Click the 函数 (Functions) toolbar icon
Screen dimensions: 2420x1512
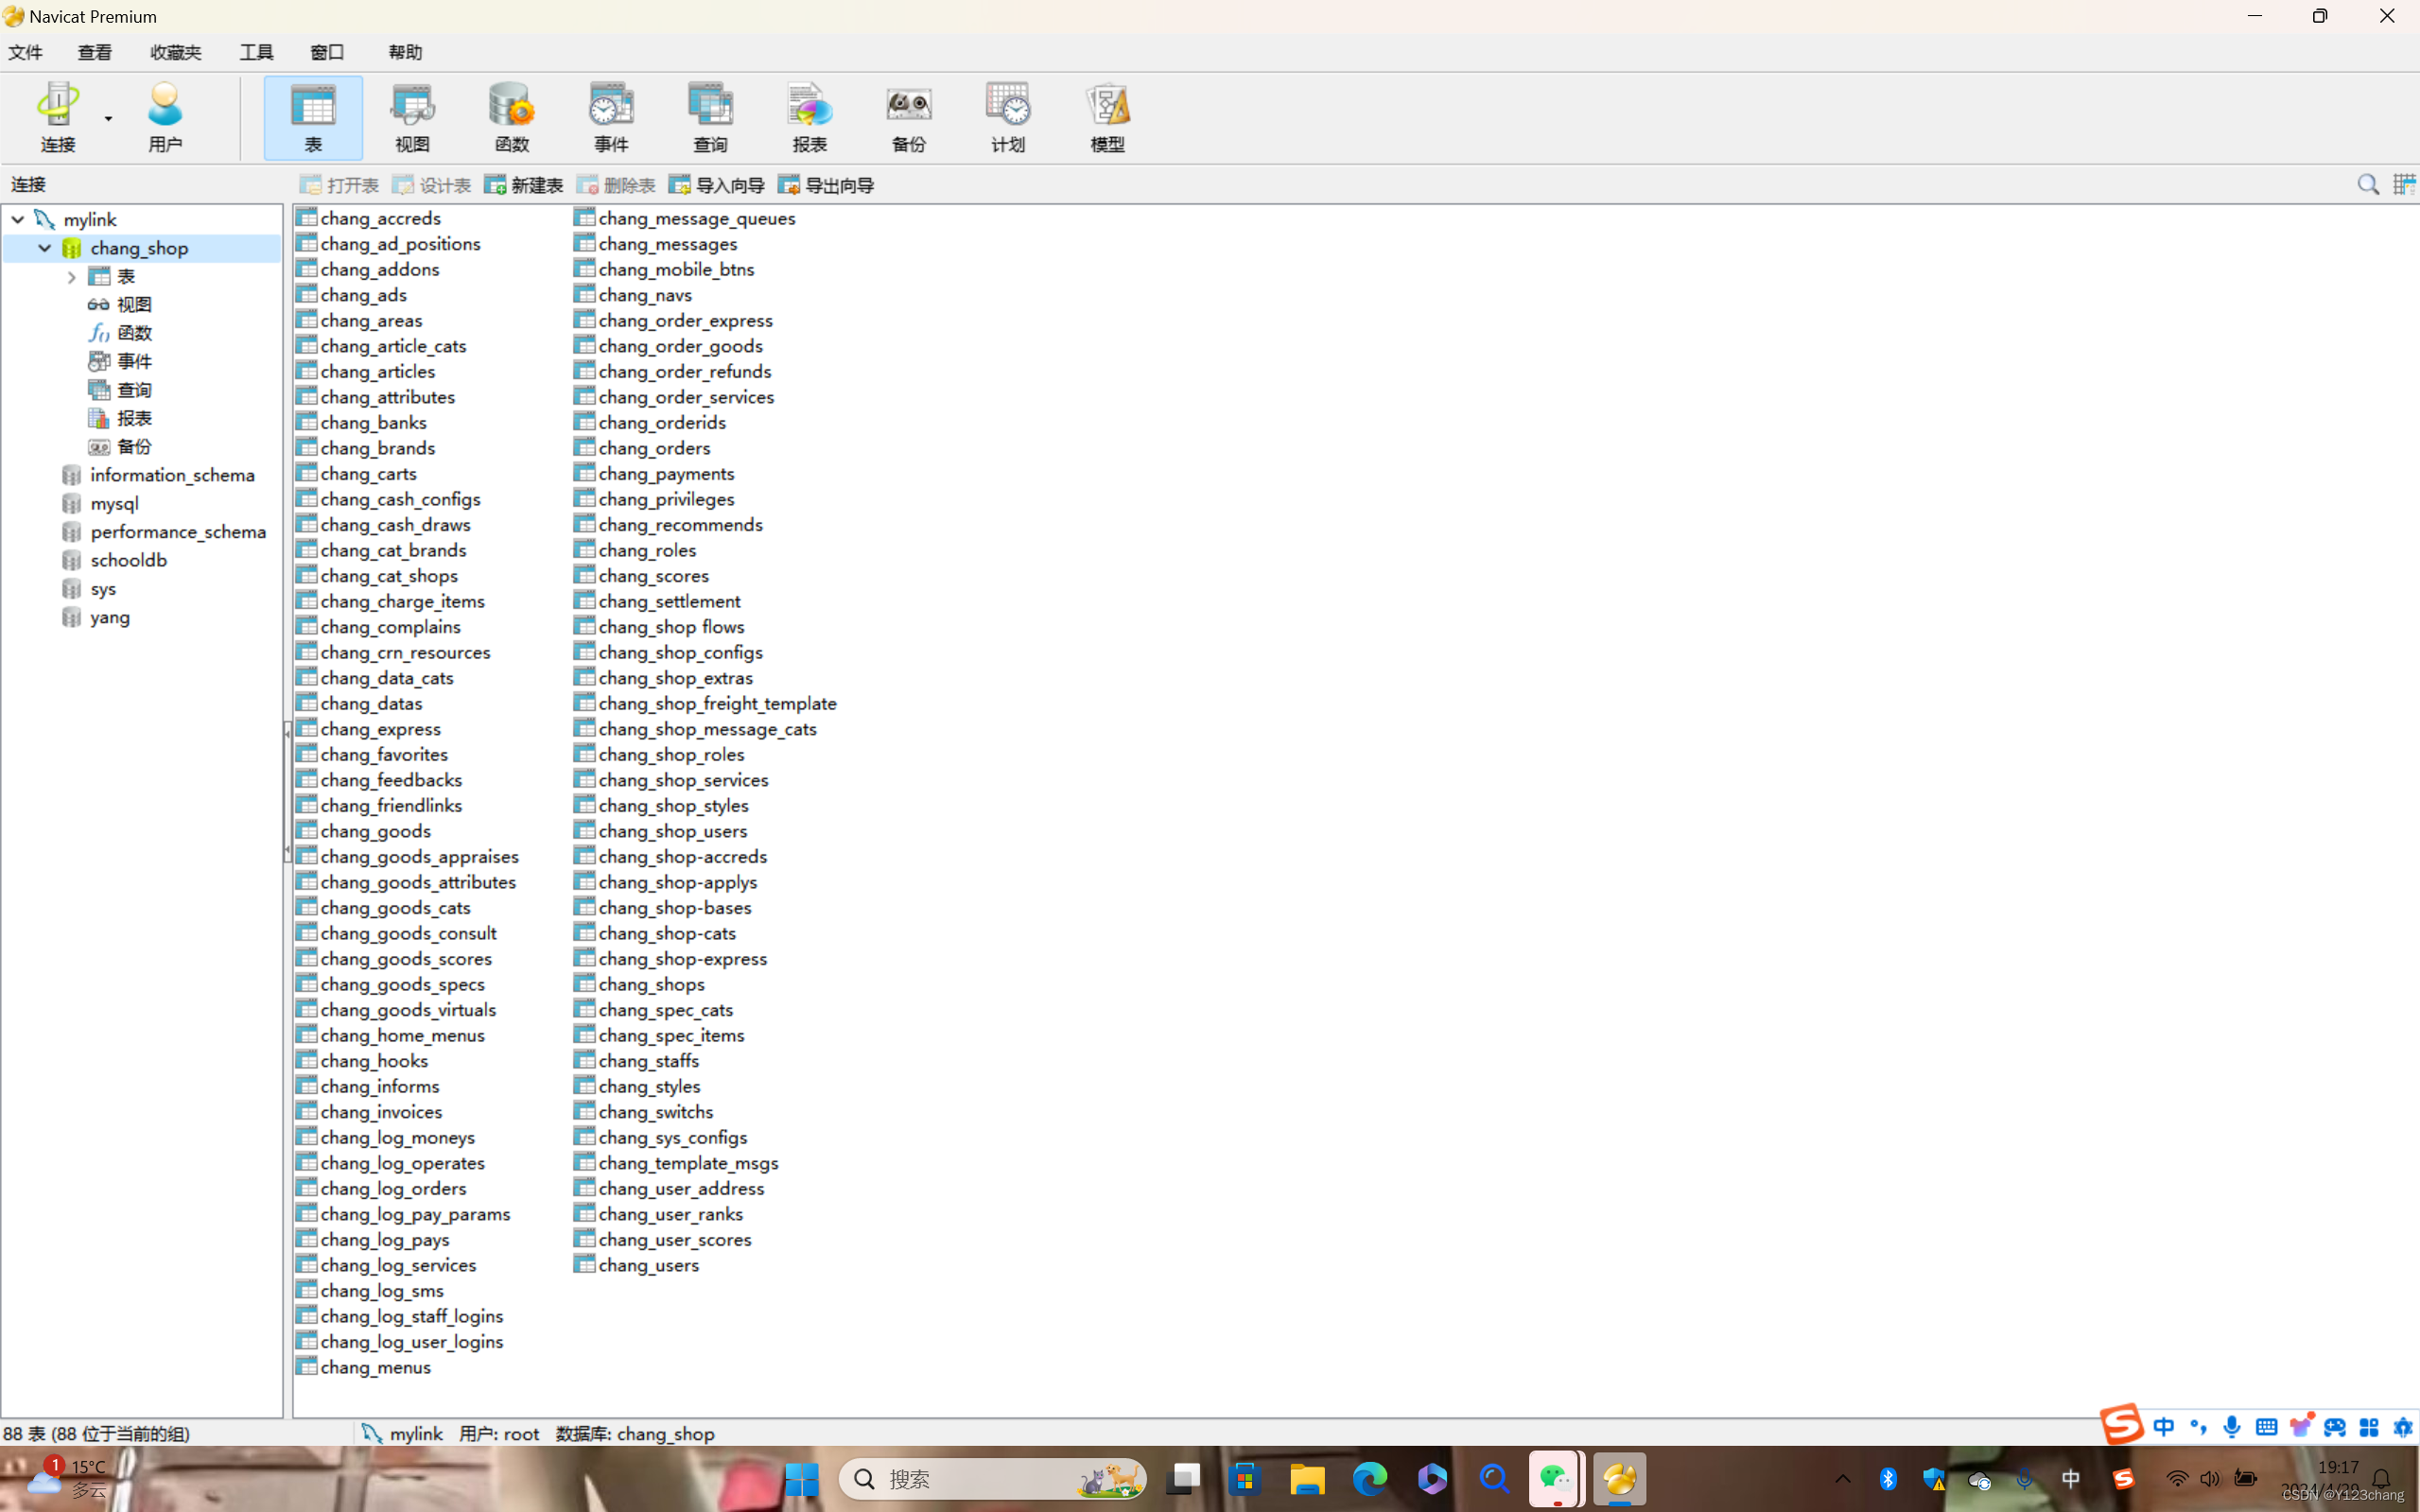(511, 117)
